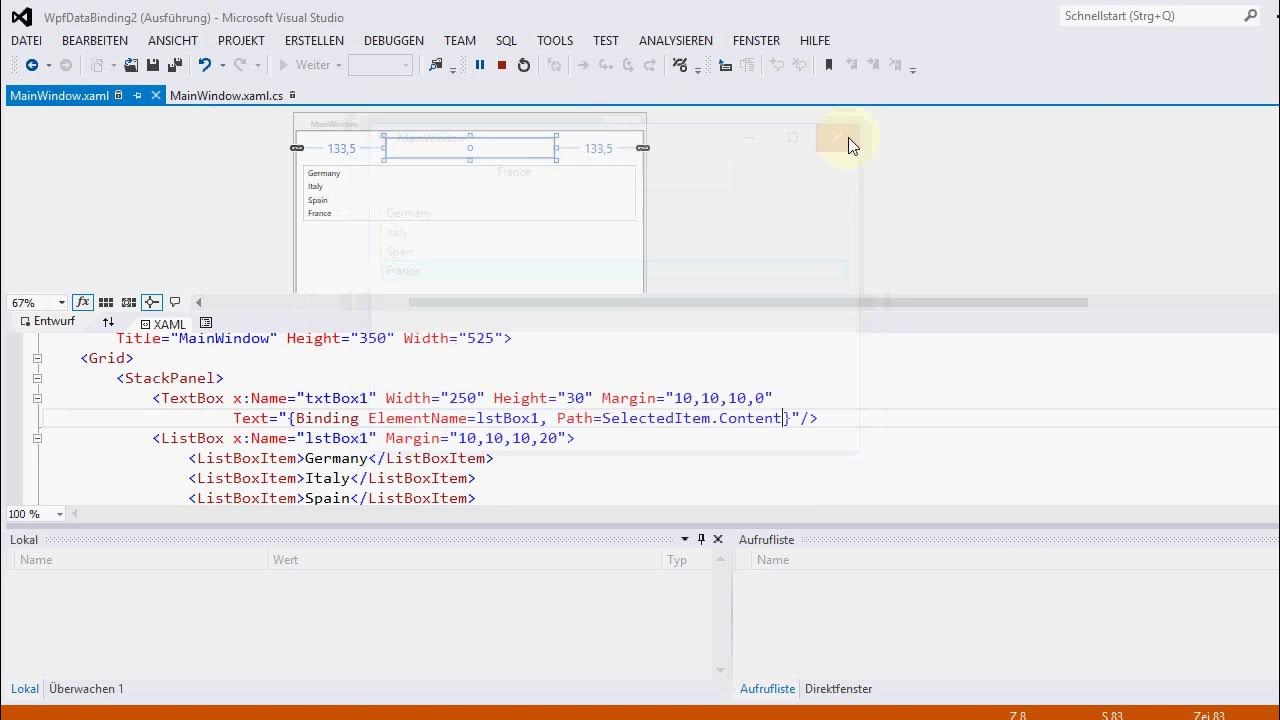
Task: Collapse the TextBox element outlining box
Action: (37, 398)
